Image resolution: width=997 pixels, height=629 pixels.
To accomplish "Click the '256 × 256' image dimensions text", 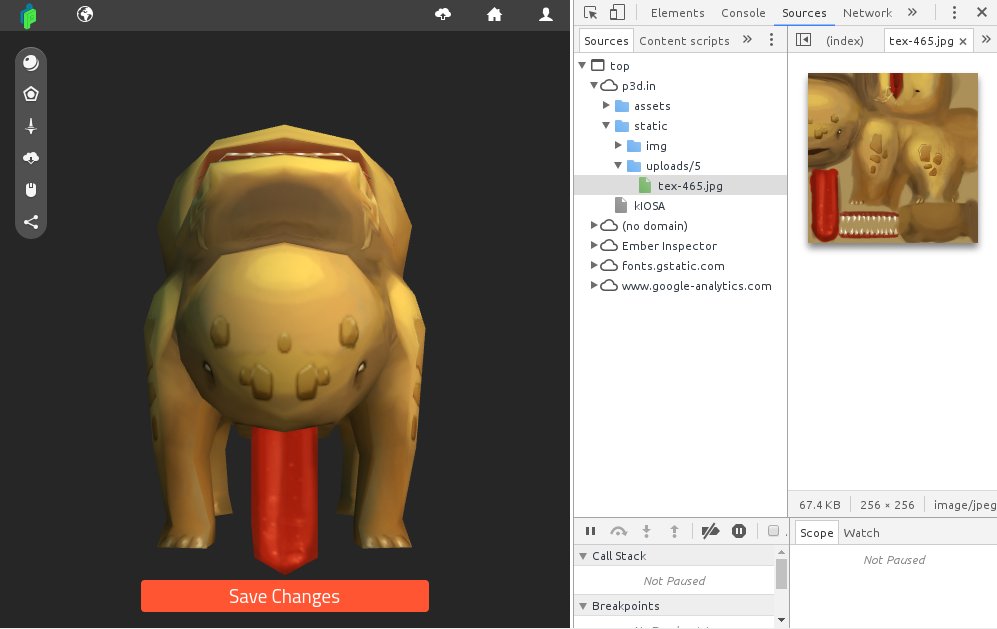I will tap(887, 505).
